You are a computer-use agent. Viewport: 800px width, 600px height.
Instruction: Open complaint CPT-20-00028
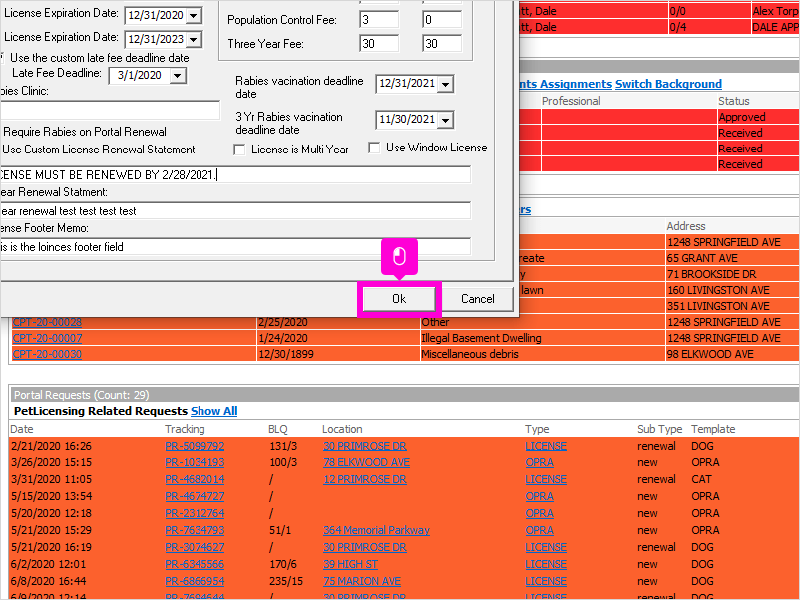47,322
